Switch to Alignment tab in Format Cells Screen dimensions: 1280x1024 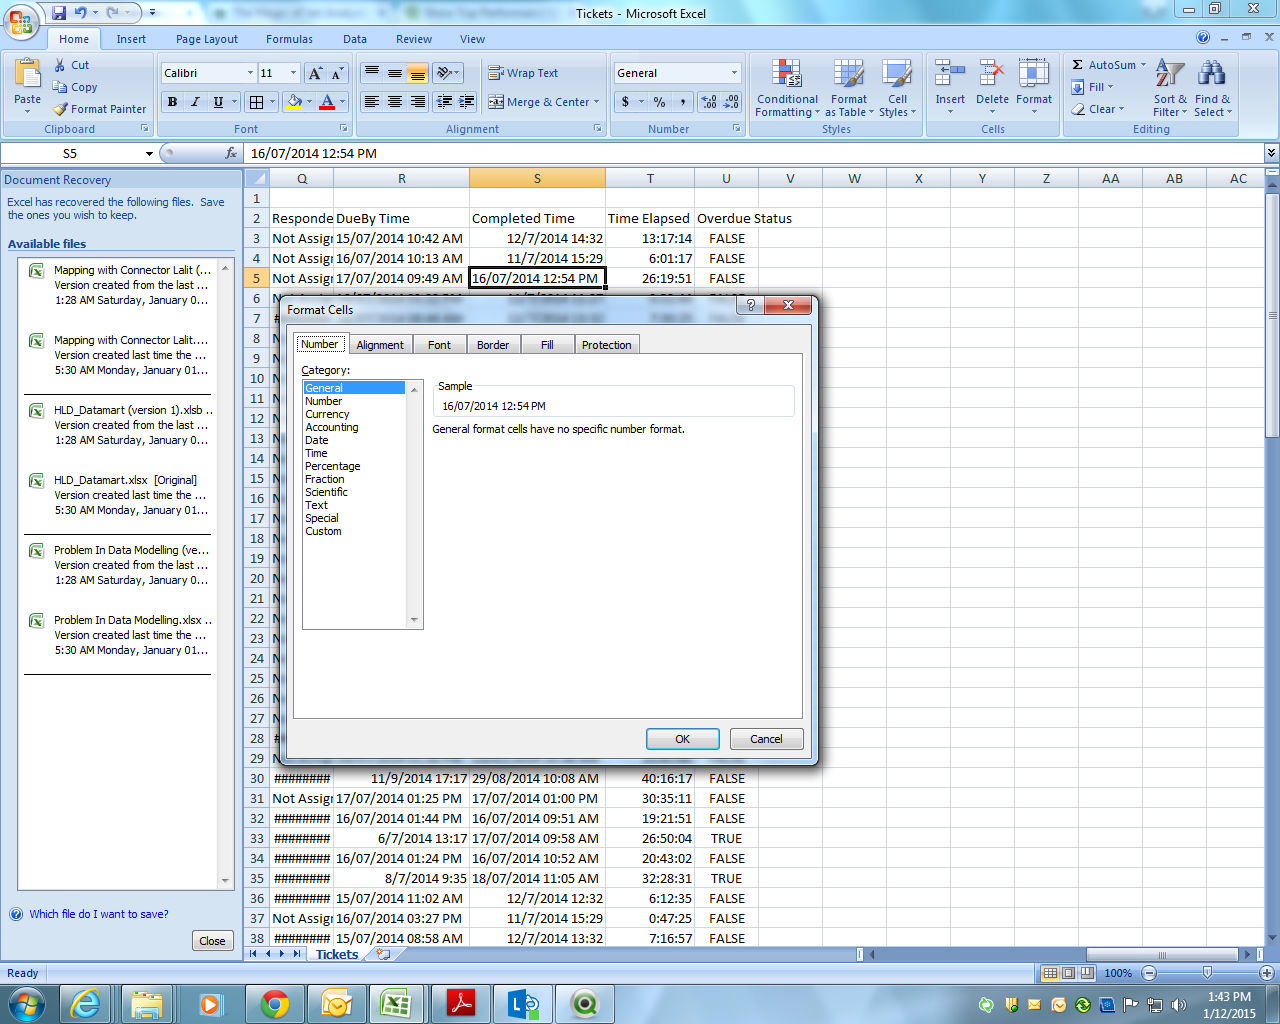380,345
